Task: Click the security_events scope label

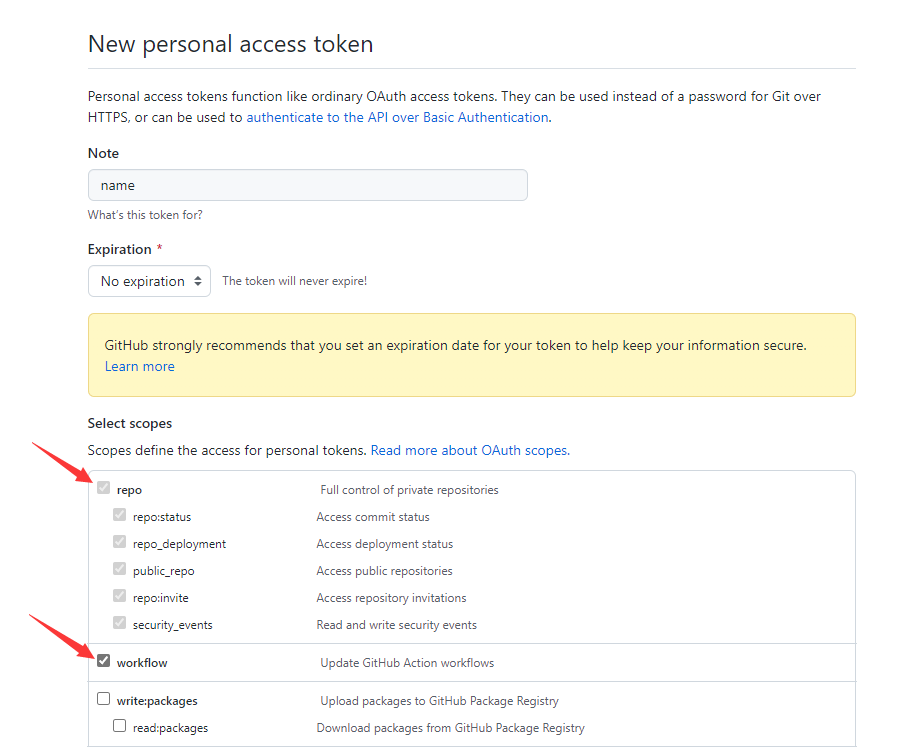Action: pyautogui.click(x=172, y=625)
